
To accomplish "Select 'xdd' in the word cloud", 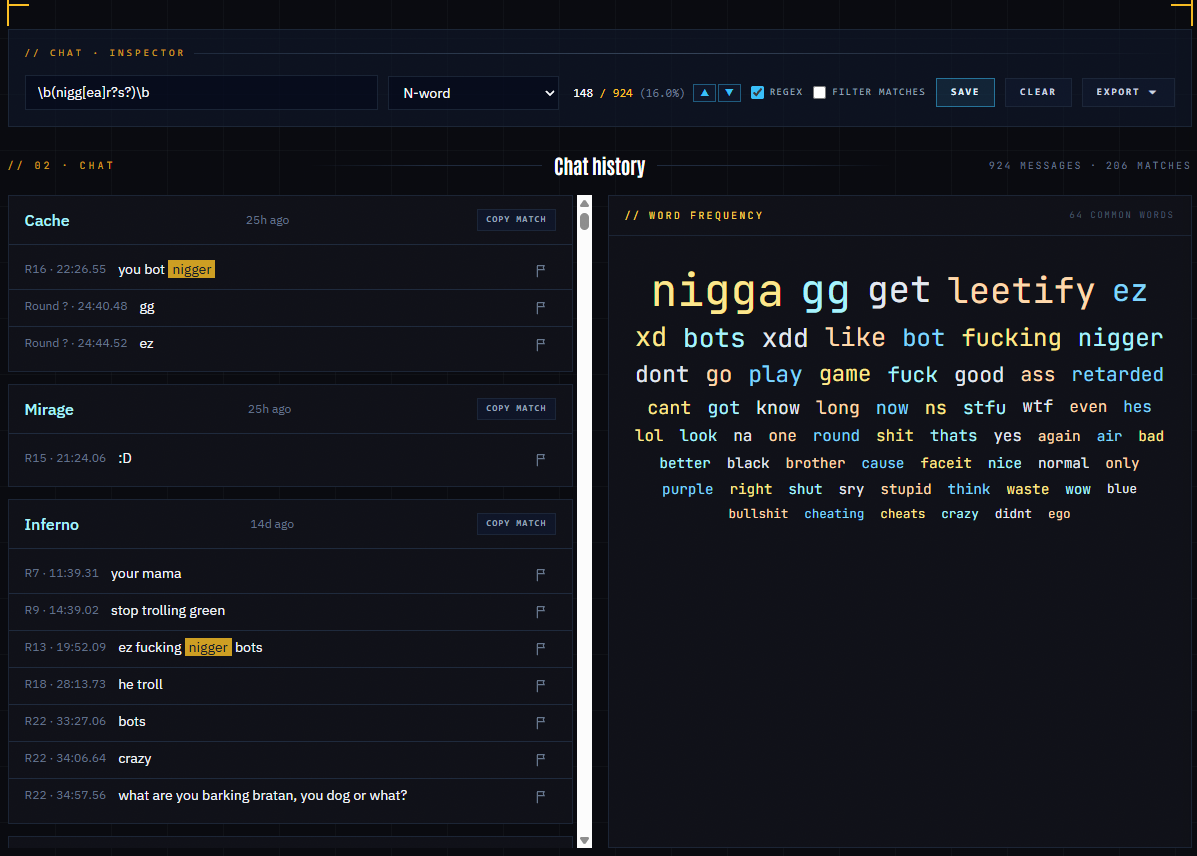I will (785, 338).
